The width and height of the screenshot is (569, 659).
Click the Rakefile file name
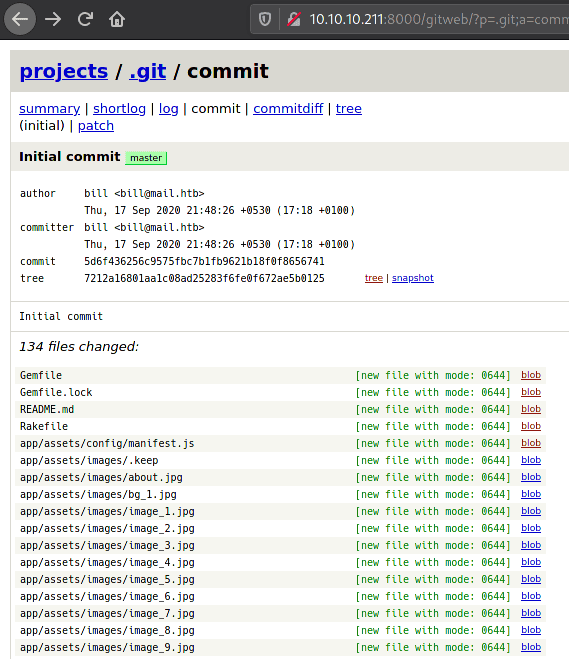[44, 427]
